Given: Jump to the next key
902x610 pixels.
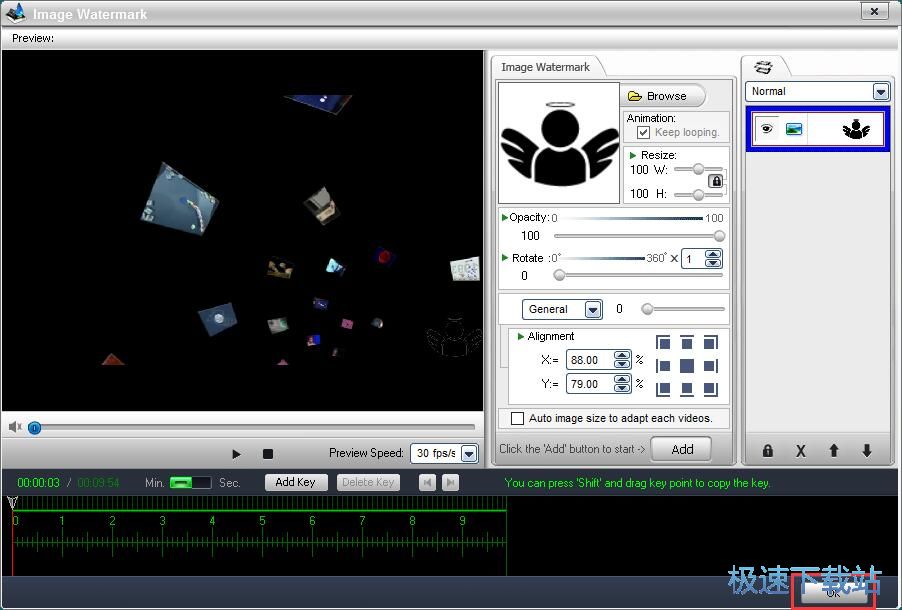Looking at the screenshot, I should click(450, 482).
